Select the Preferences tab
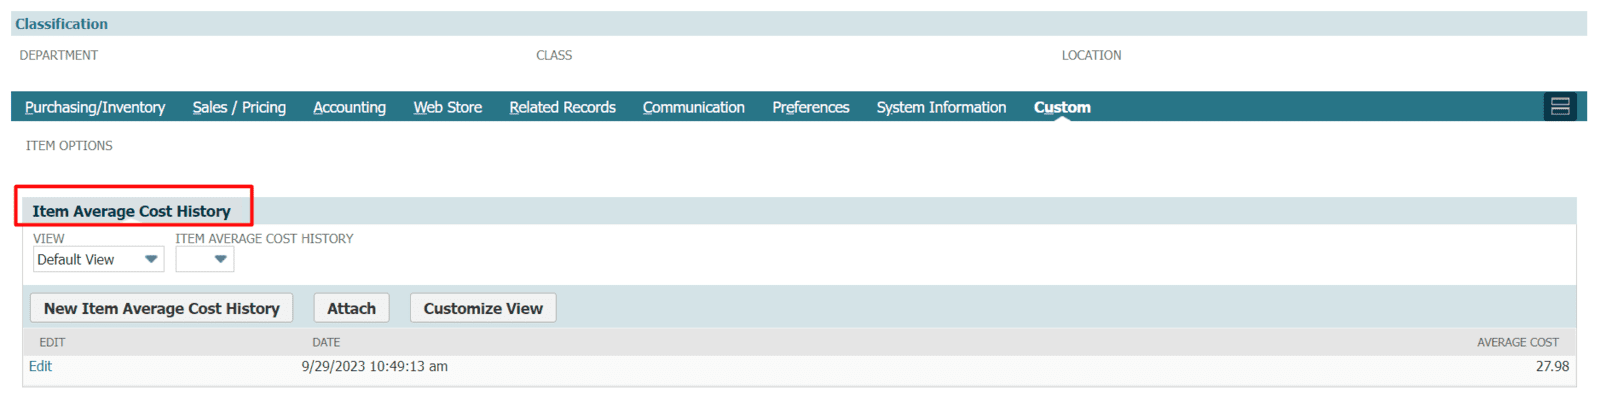This screenshot has height=407, width=1600. click(810, 107)
